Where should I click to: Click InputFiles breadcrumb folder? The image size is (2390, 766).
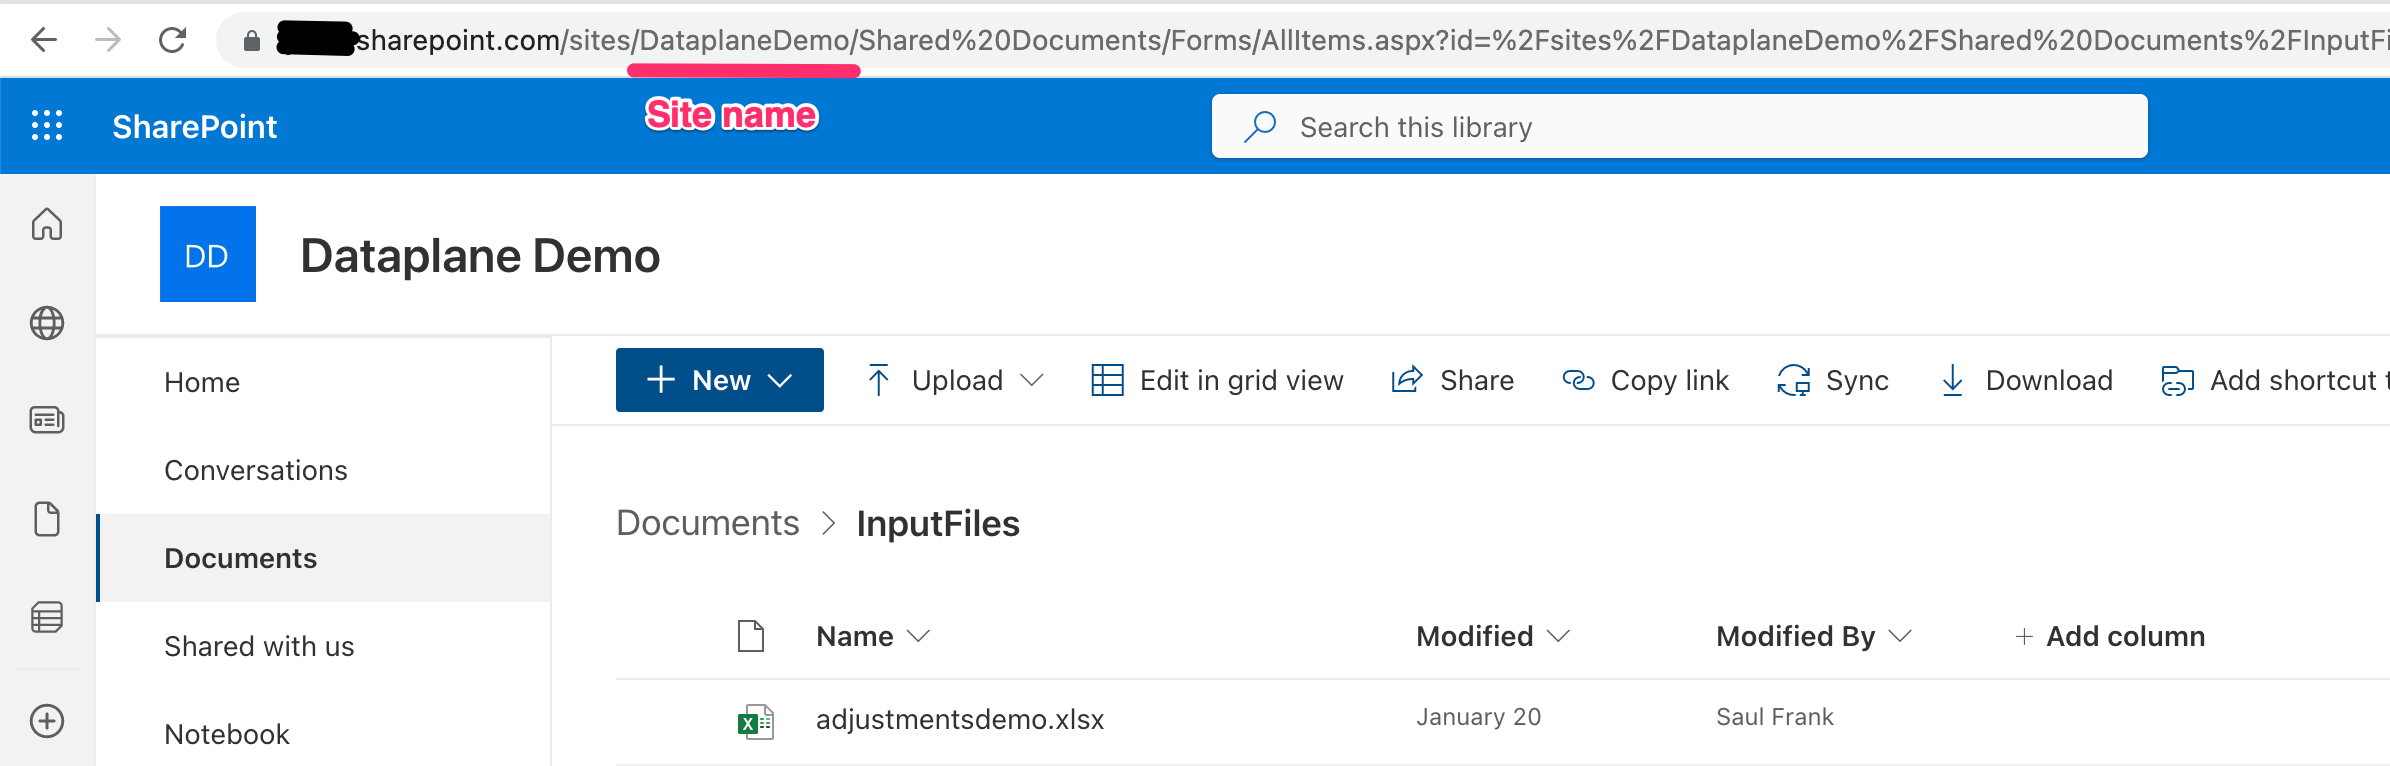(x=938, y=523)
